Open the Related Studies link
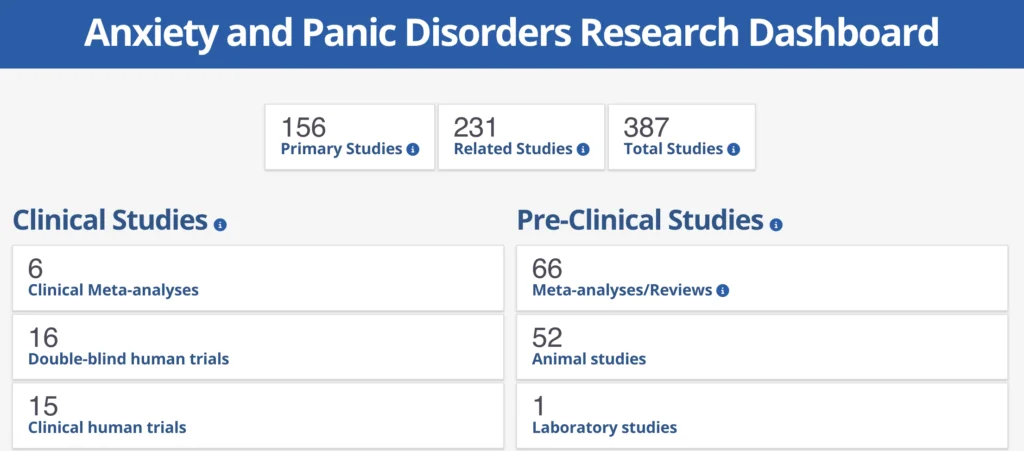 coord(513,149)
